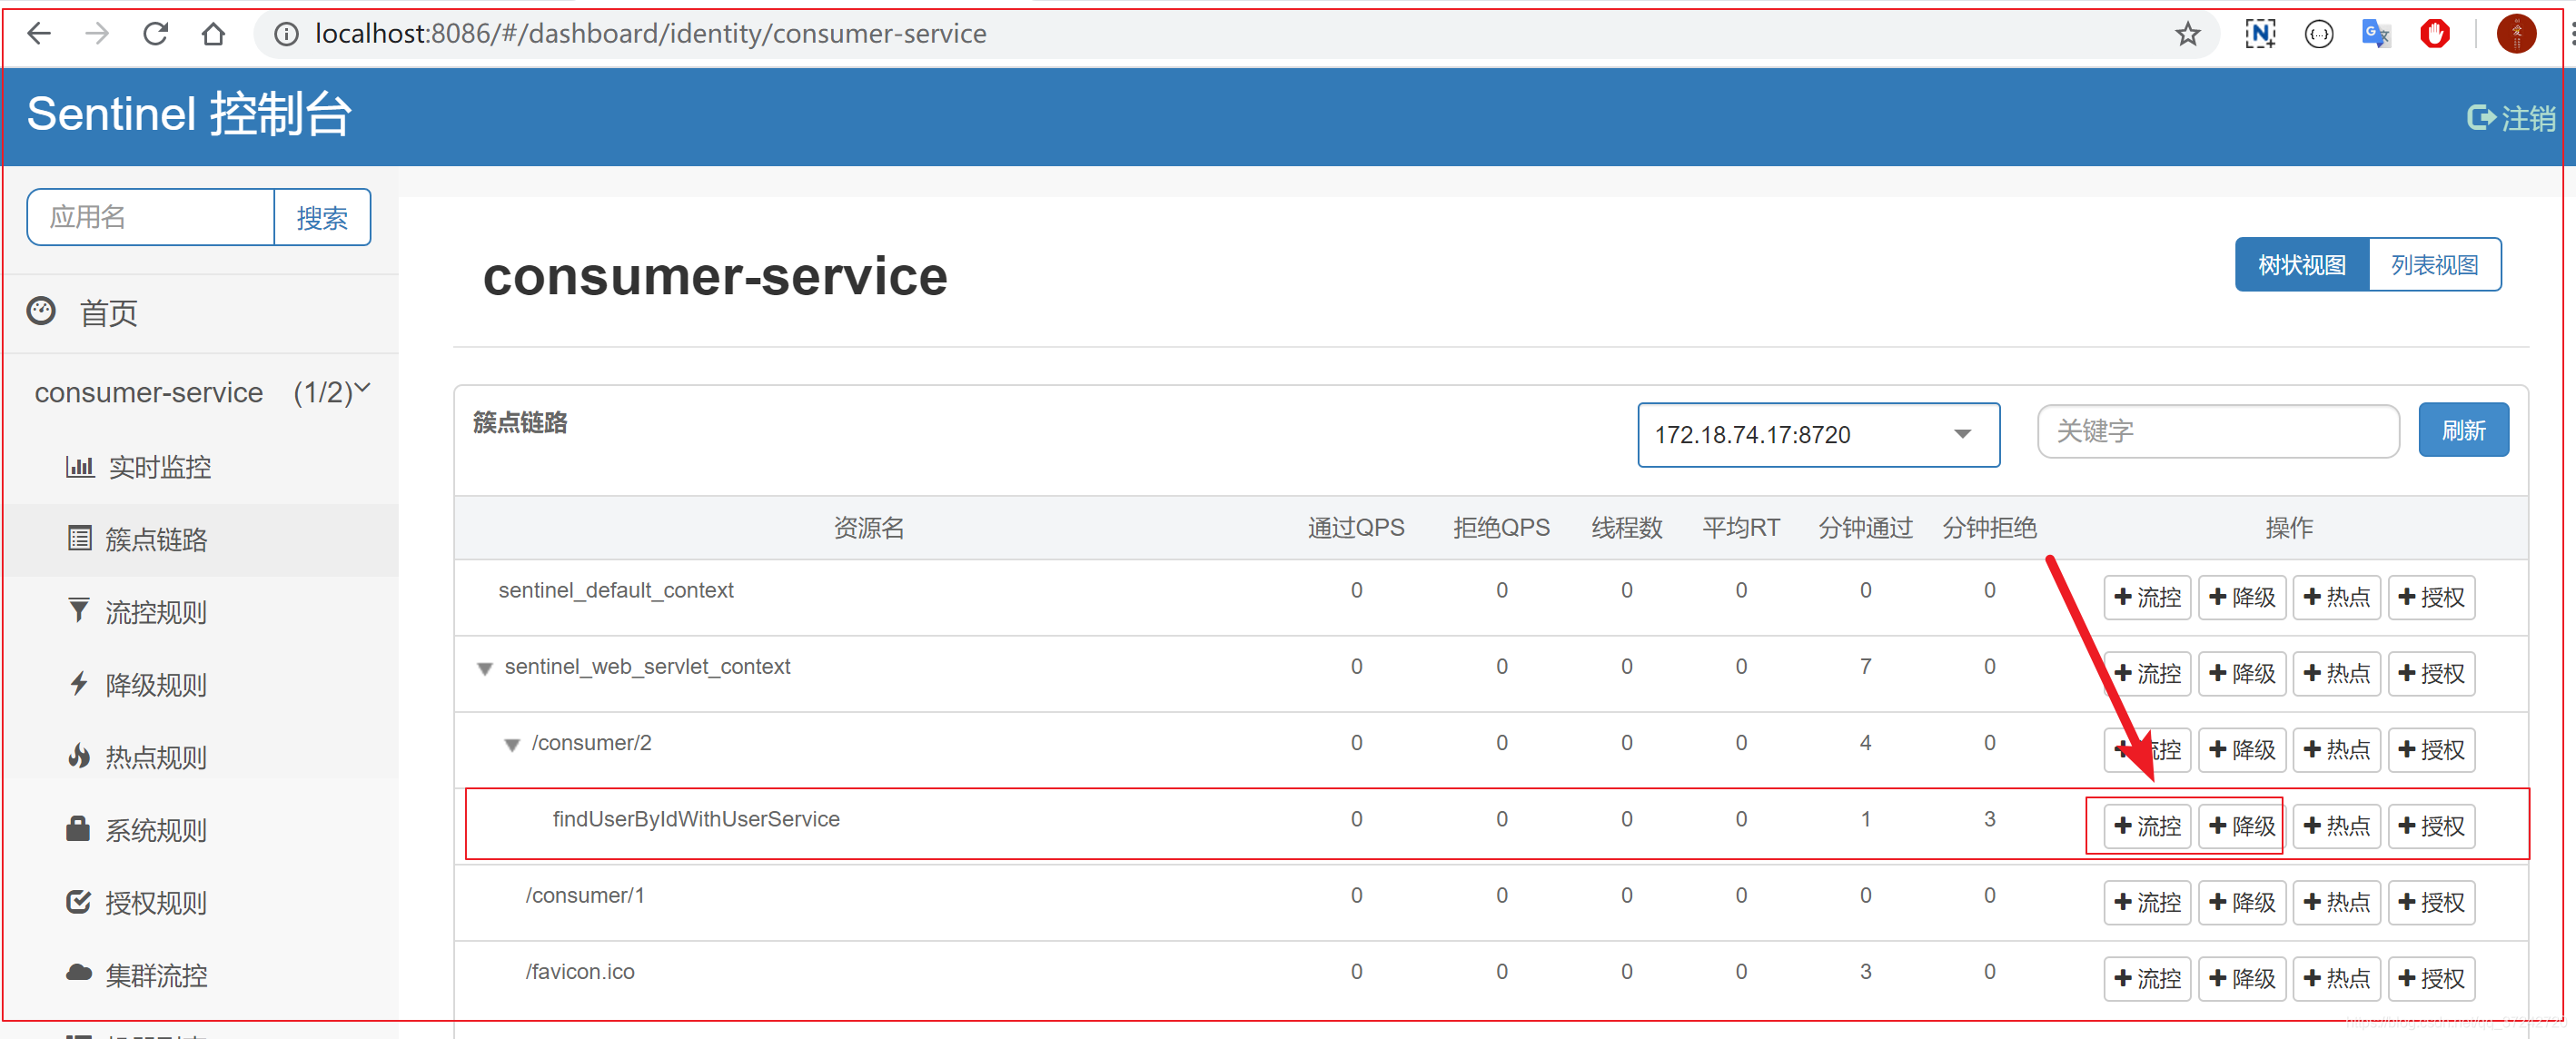This screenshot has width=2576, height=1039.
Task: Open the browser home page icon
Action: (x=213, y=34)
